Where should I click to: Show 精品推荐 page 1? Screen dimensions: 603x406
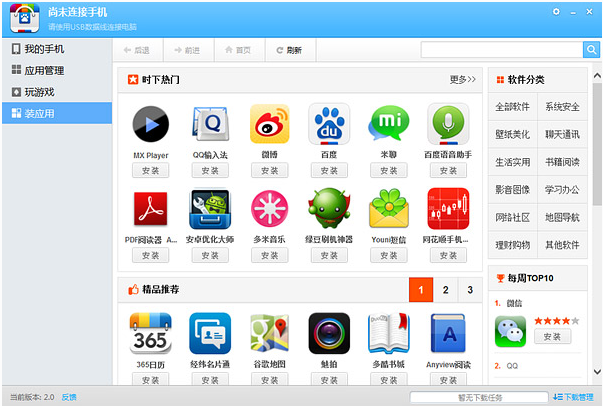(x=421, y=290)
